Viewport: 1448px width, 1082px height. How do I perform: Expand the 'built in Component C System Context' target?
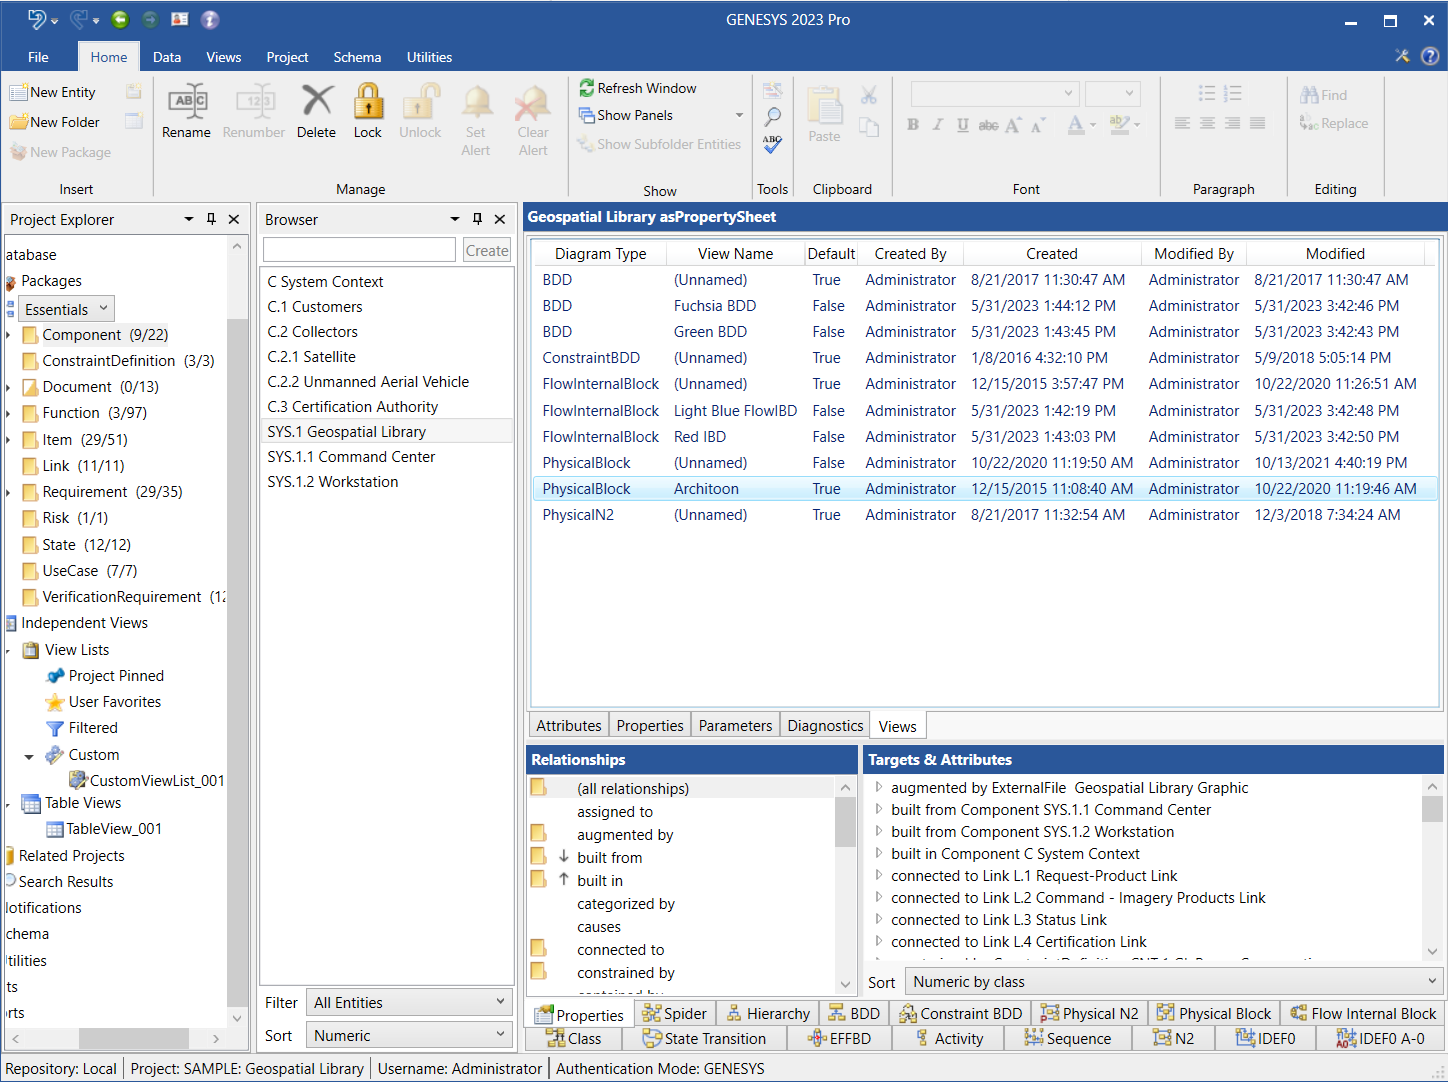pos(879,853)
